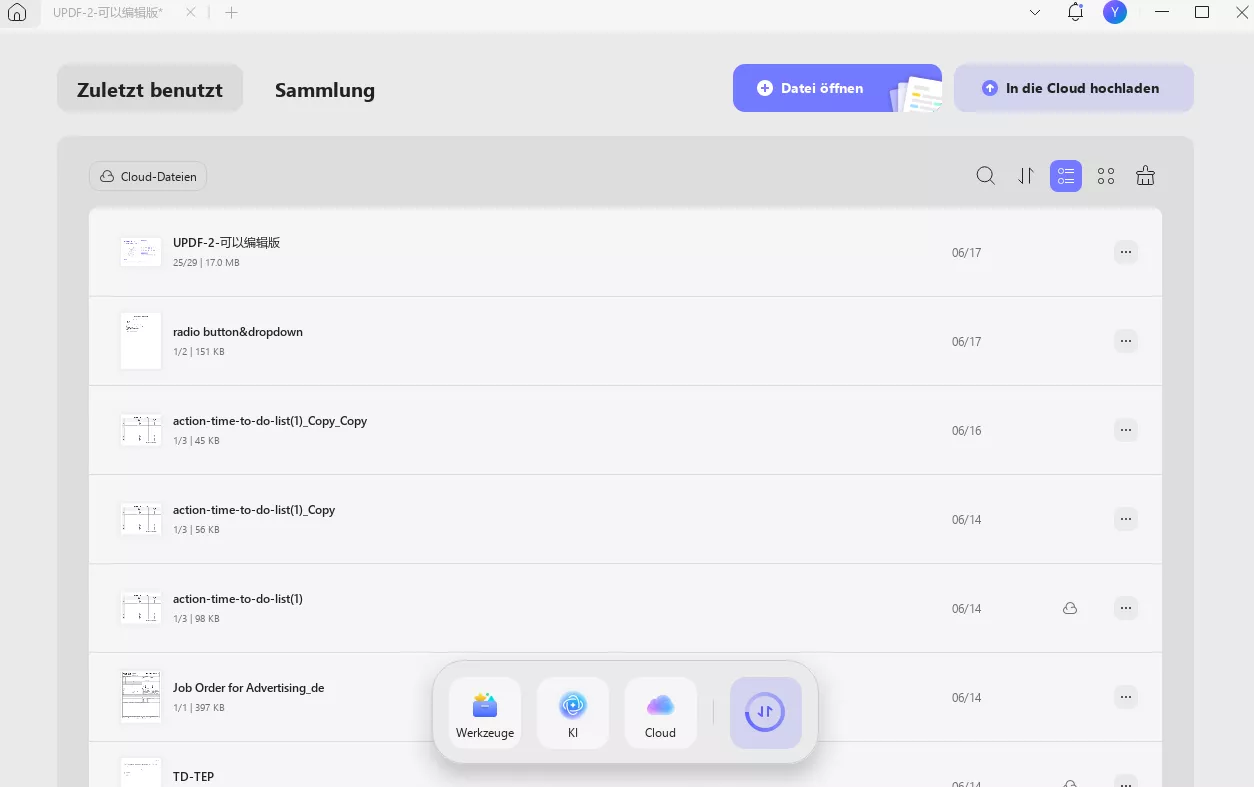The height and width of the screenshot is (787, 1254).
Task: Click the 1/2 | 151 KB info
Action: pos(199,352)
